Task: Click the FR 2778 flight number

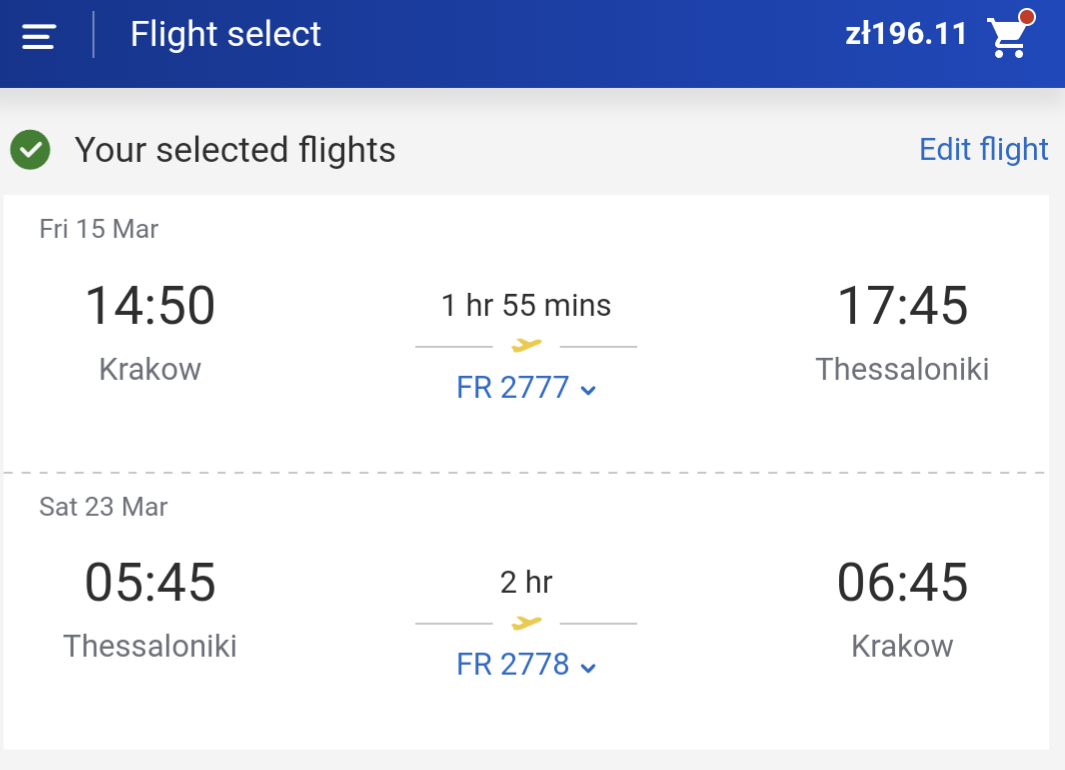Action: [513, 664]
